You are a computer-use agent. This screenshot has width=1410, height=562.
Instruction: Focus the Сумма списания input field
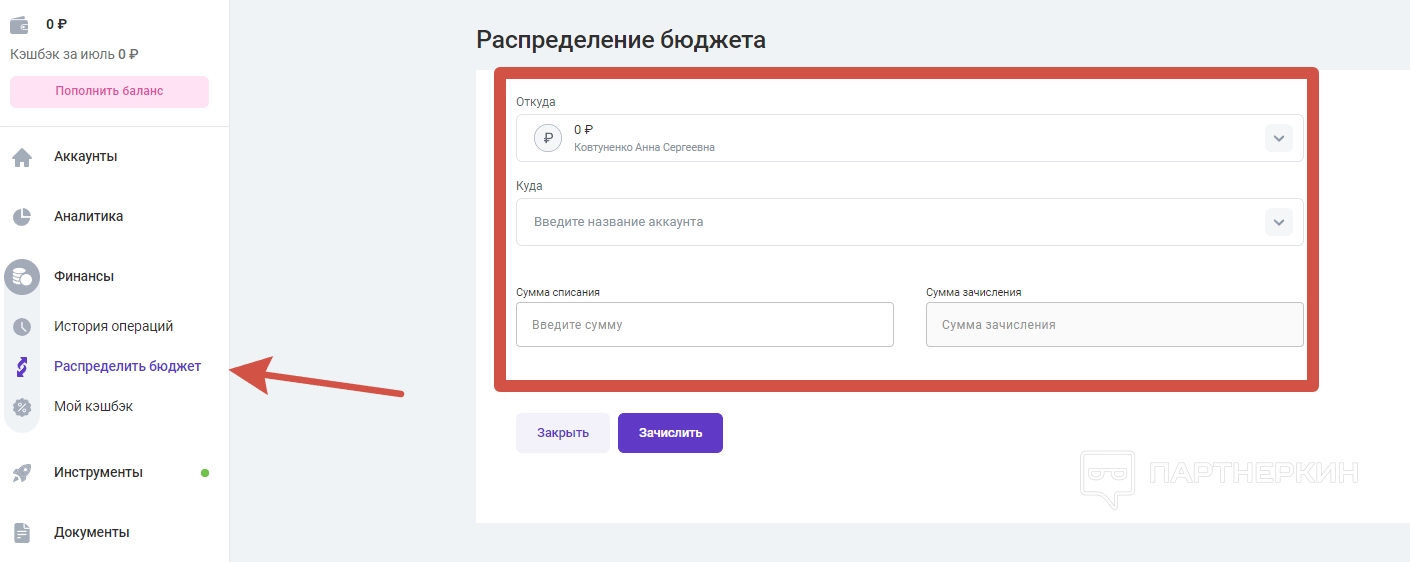tap(704, 325)
